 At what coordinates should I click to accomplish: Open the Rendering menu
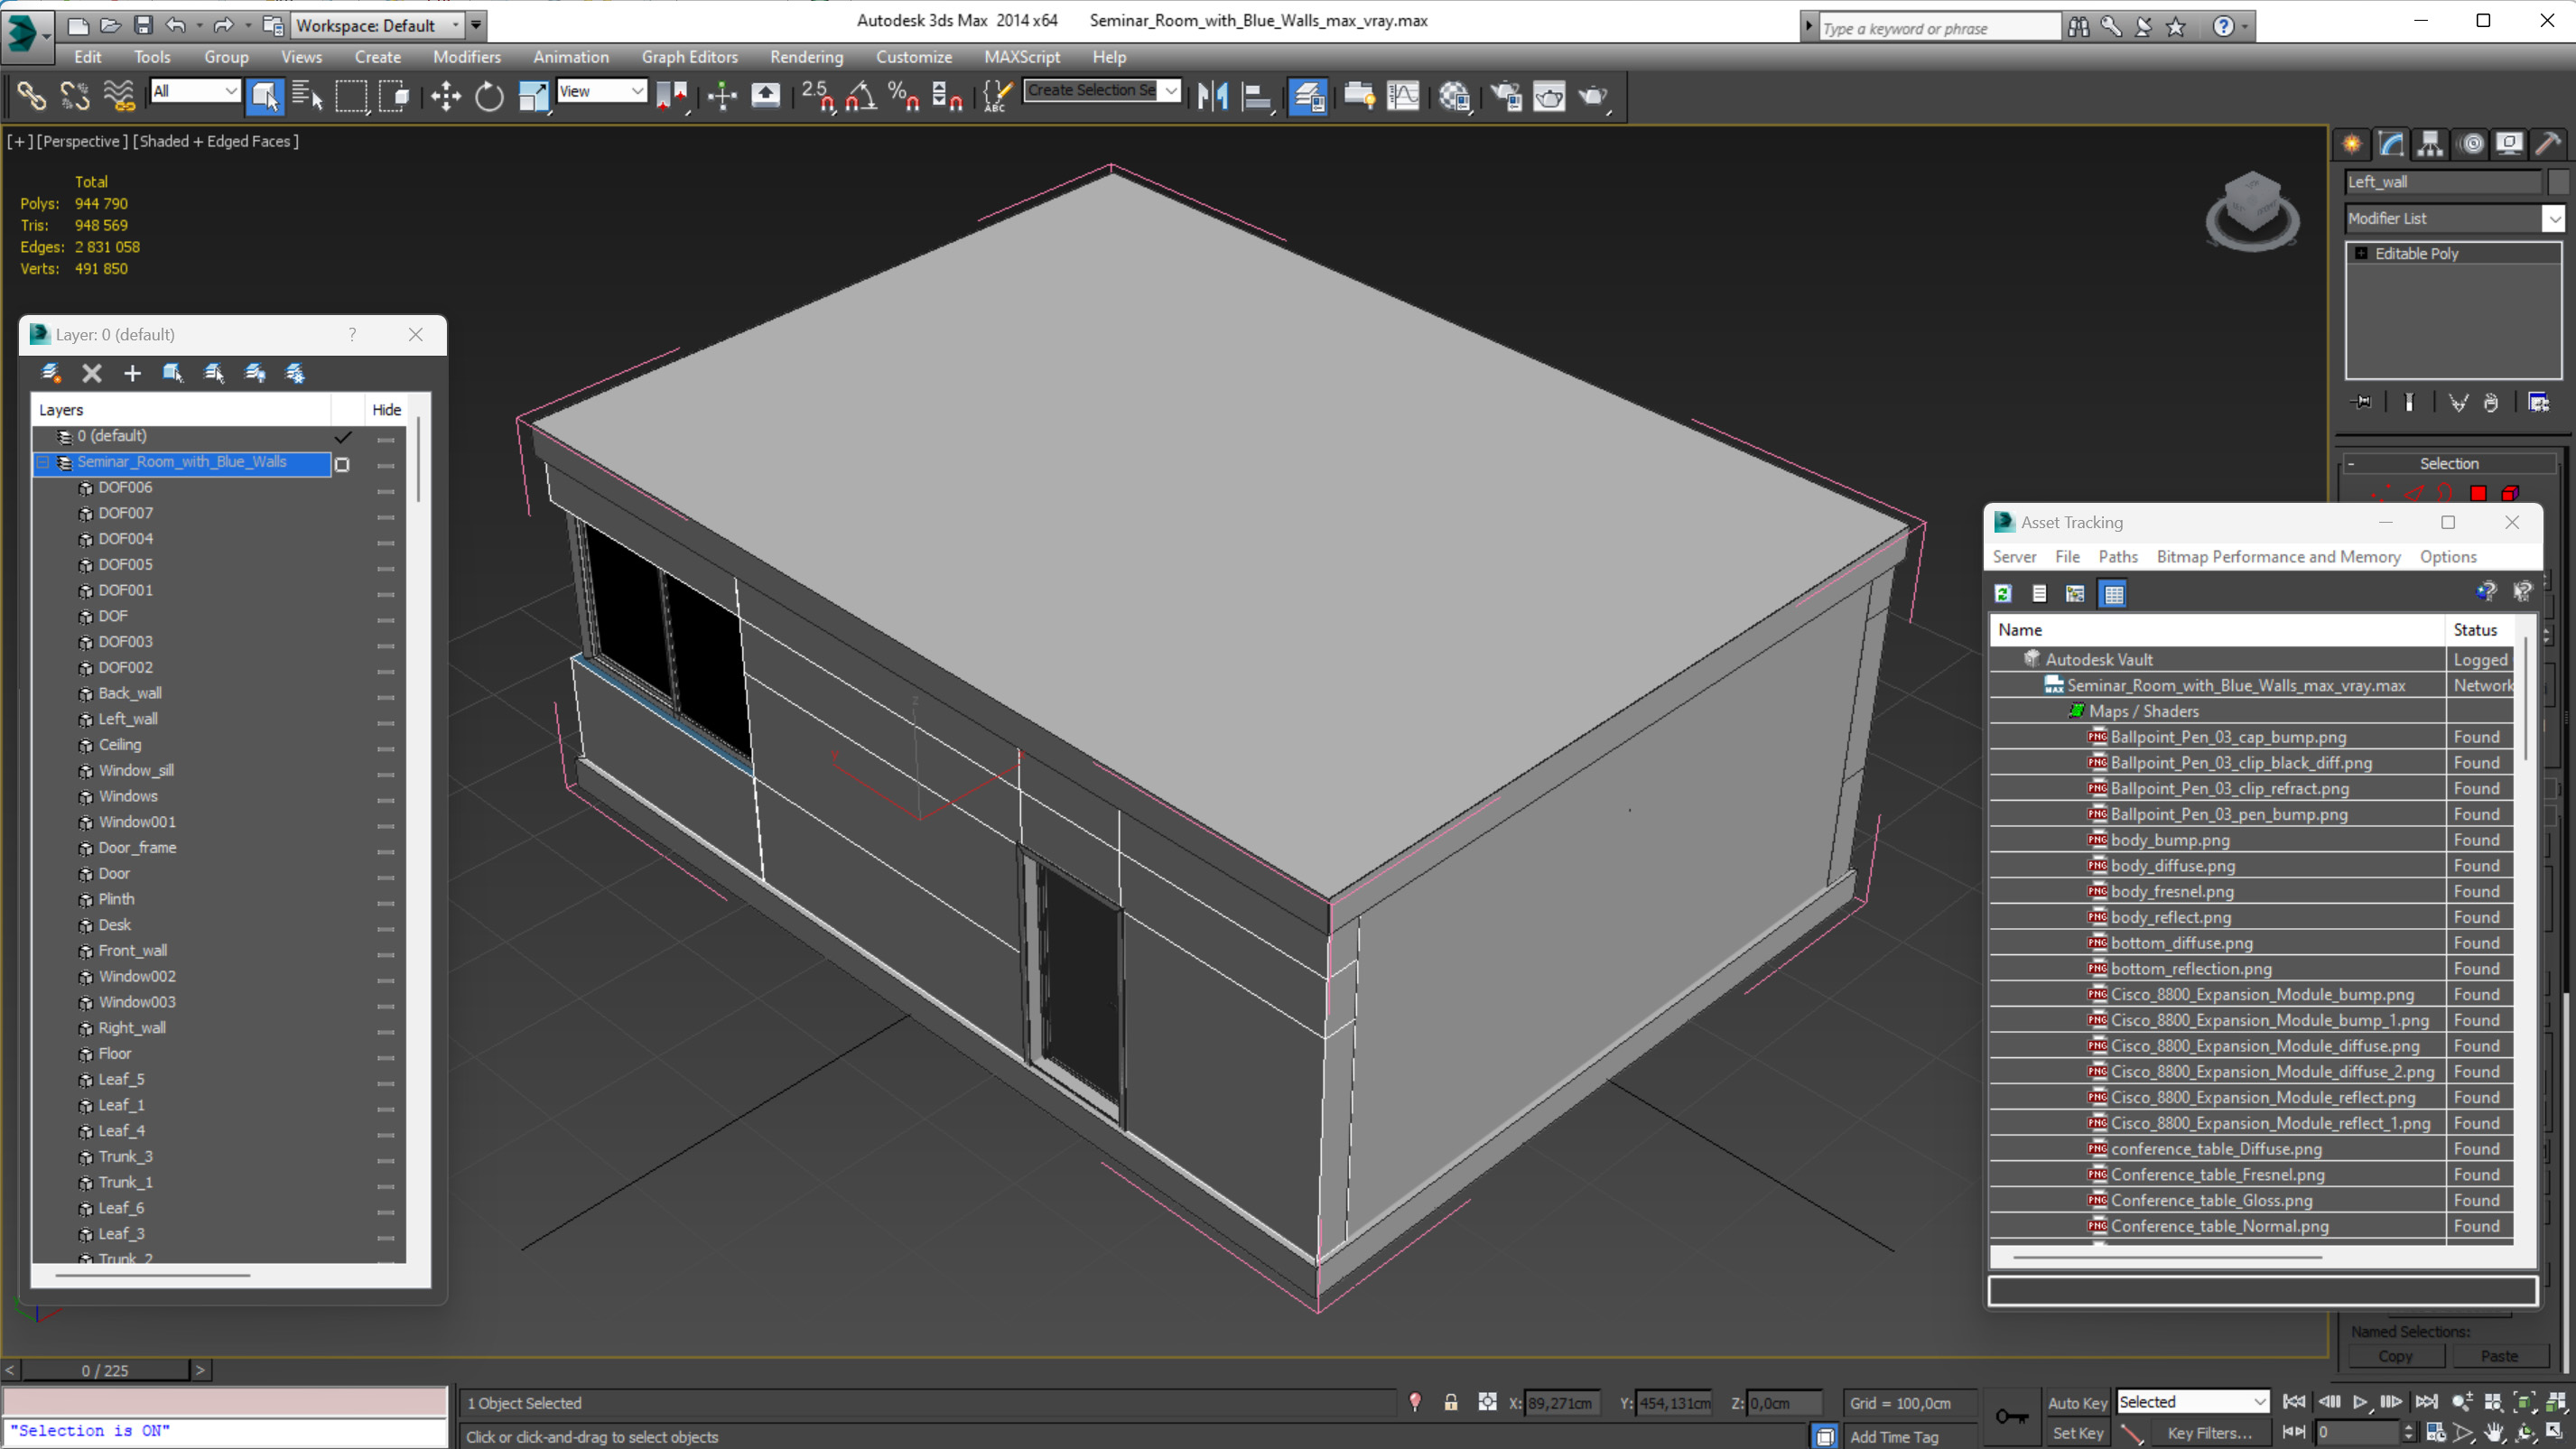(806, 57)
